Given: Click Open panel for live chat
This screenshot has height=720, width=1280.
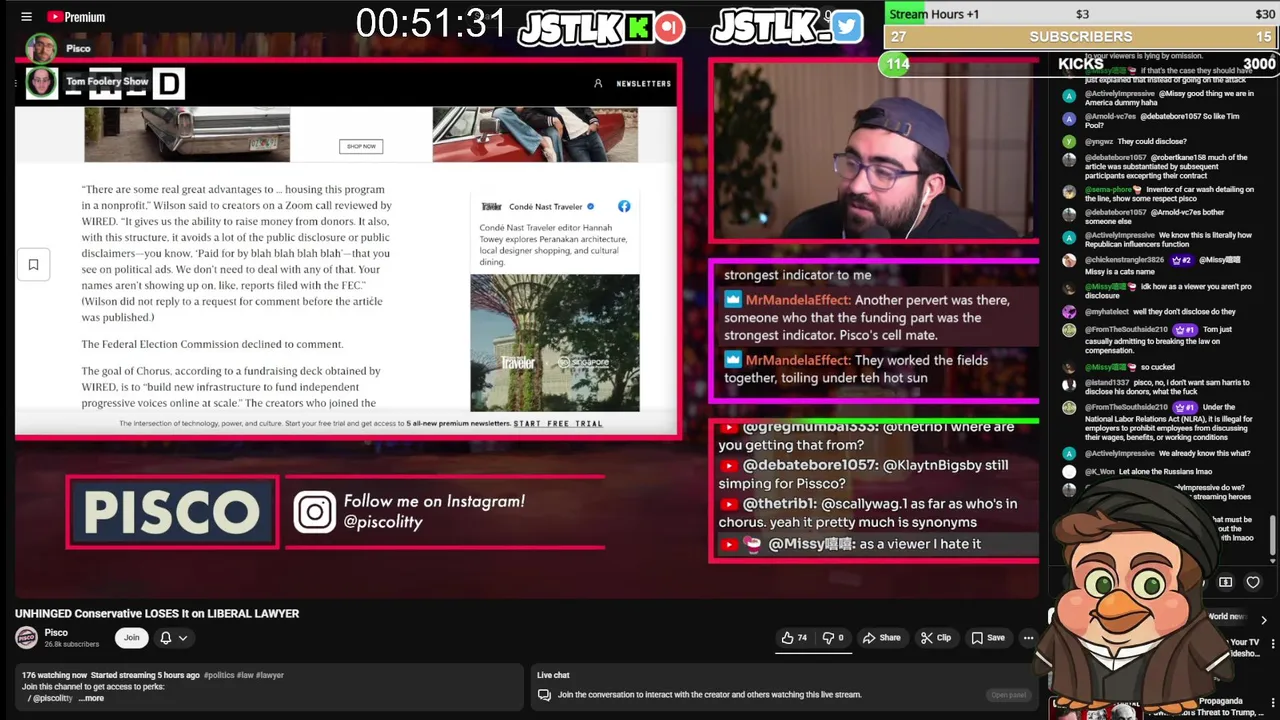Looking at the screenshot, I should [1008, 695].
